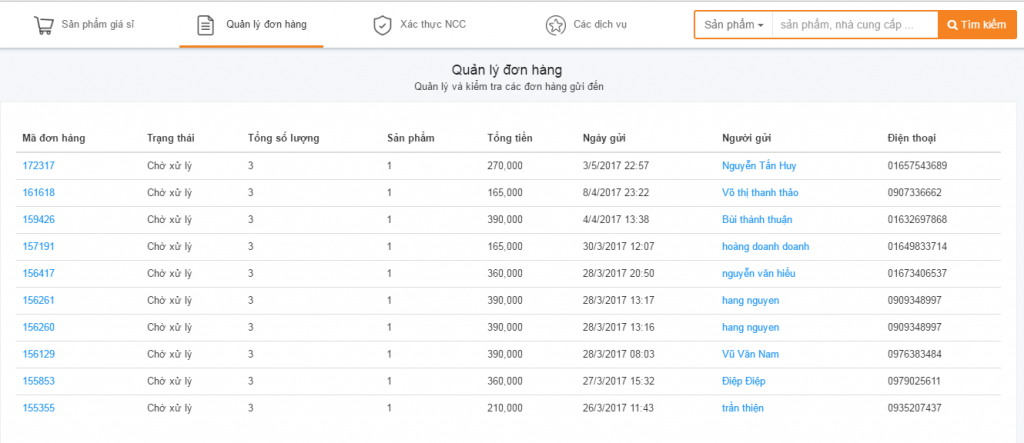Open order 156129
This screenshot has height=443, width=1024.
(39, 354)
